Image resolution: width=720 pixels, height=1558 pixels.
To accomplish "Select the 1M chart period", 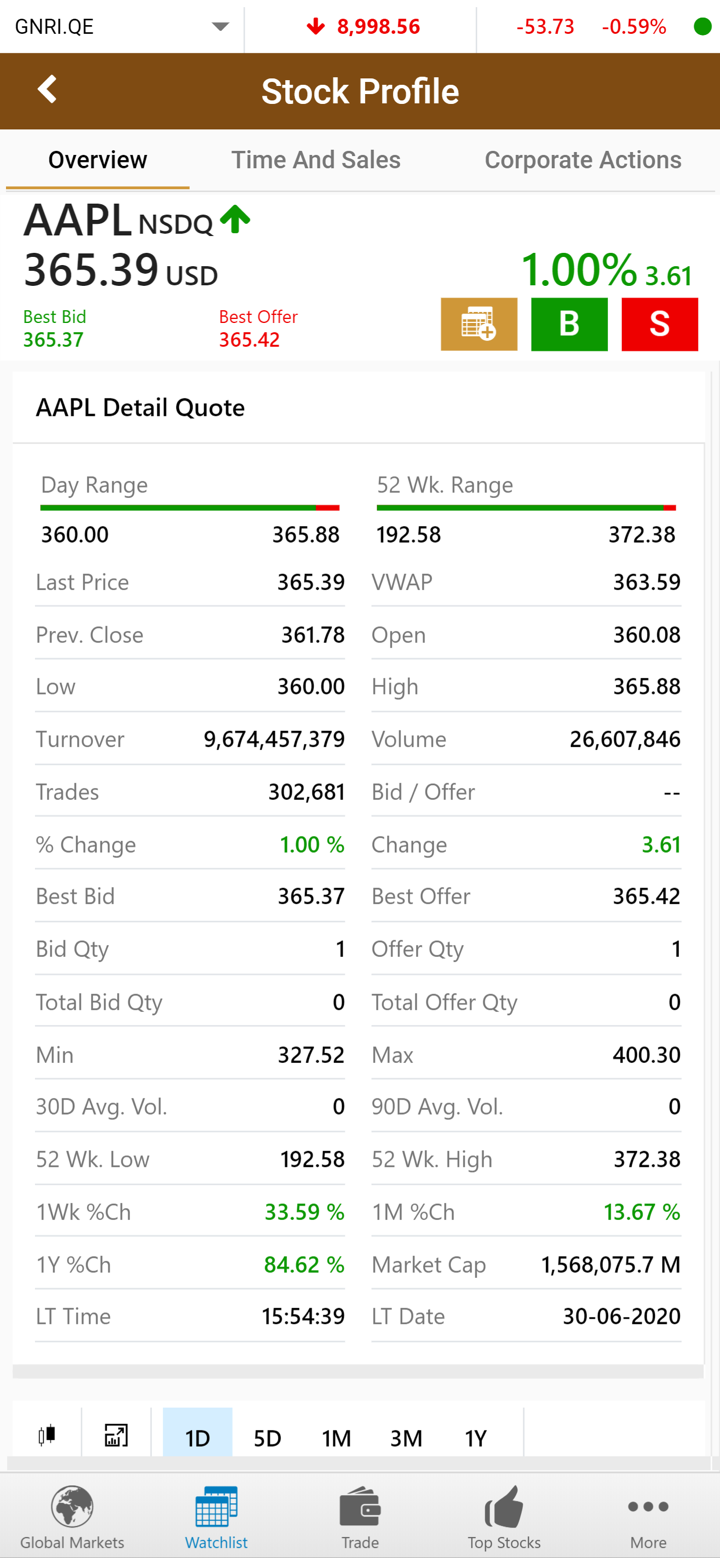I will click(x=336, y=1438).
